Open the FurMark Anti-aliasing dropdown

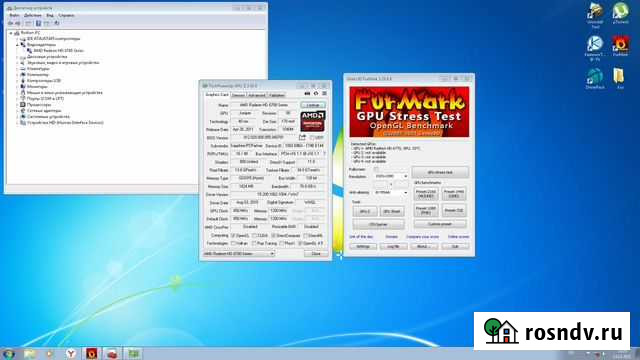pos(391,192)
